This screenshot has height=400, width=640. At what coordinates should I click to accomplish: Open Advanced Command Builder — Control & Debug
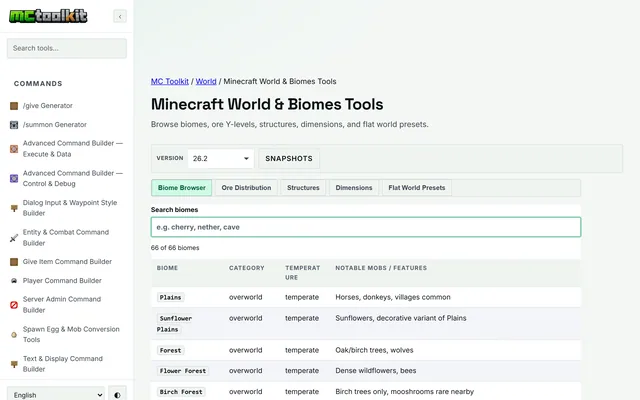tap(73, 178)
